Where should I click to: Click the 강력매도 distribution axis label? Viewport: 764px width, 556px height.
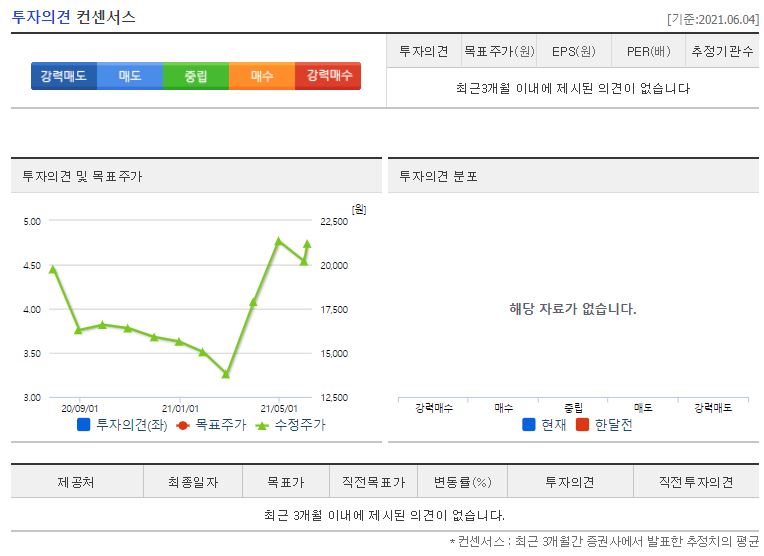click(x=713, y=407)
